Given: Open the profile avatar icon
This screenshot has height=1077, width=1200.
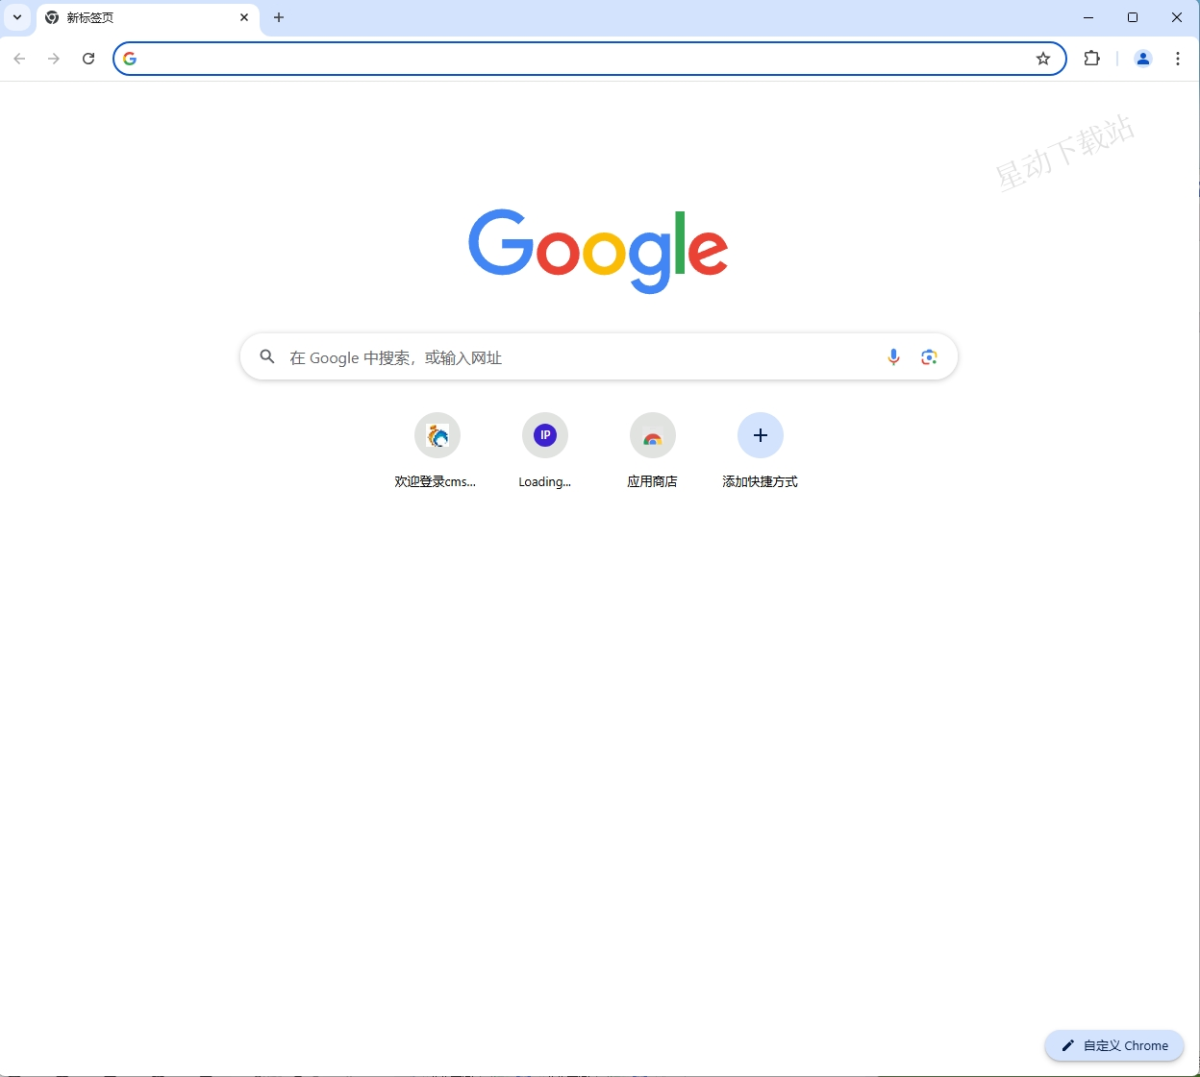Looking at the screenshot, I should 1143,58.
